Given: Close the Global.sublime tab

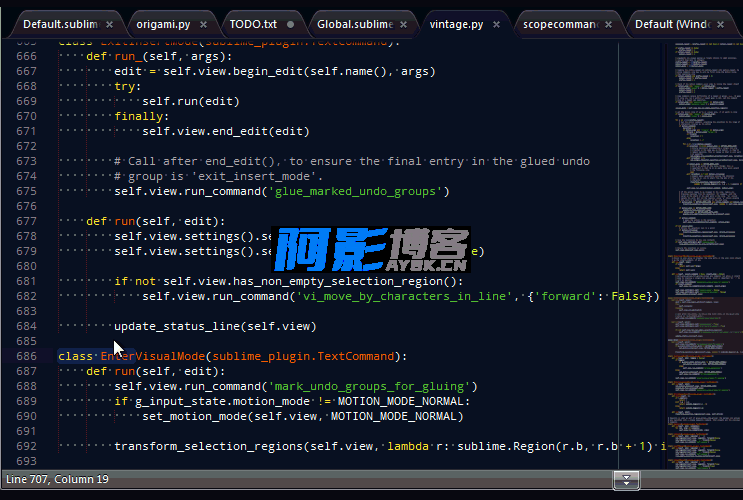Looking at the screenshot, I should click(x=403, y=24).
